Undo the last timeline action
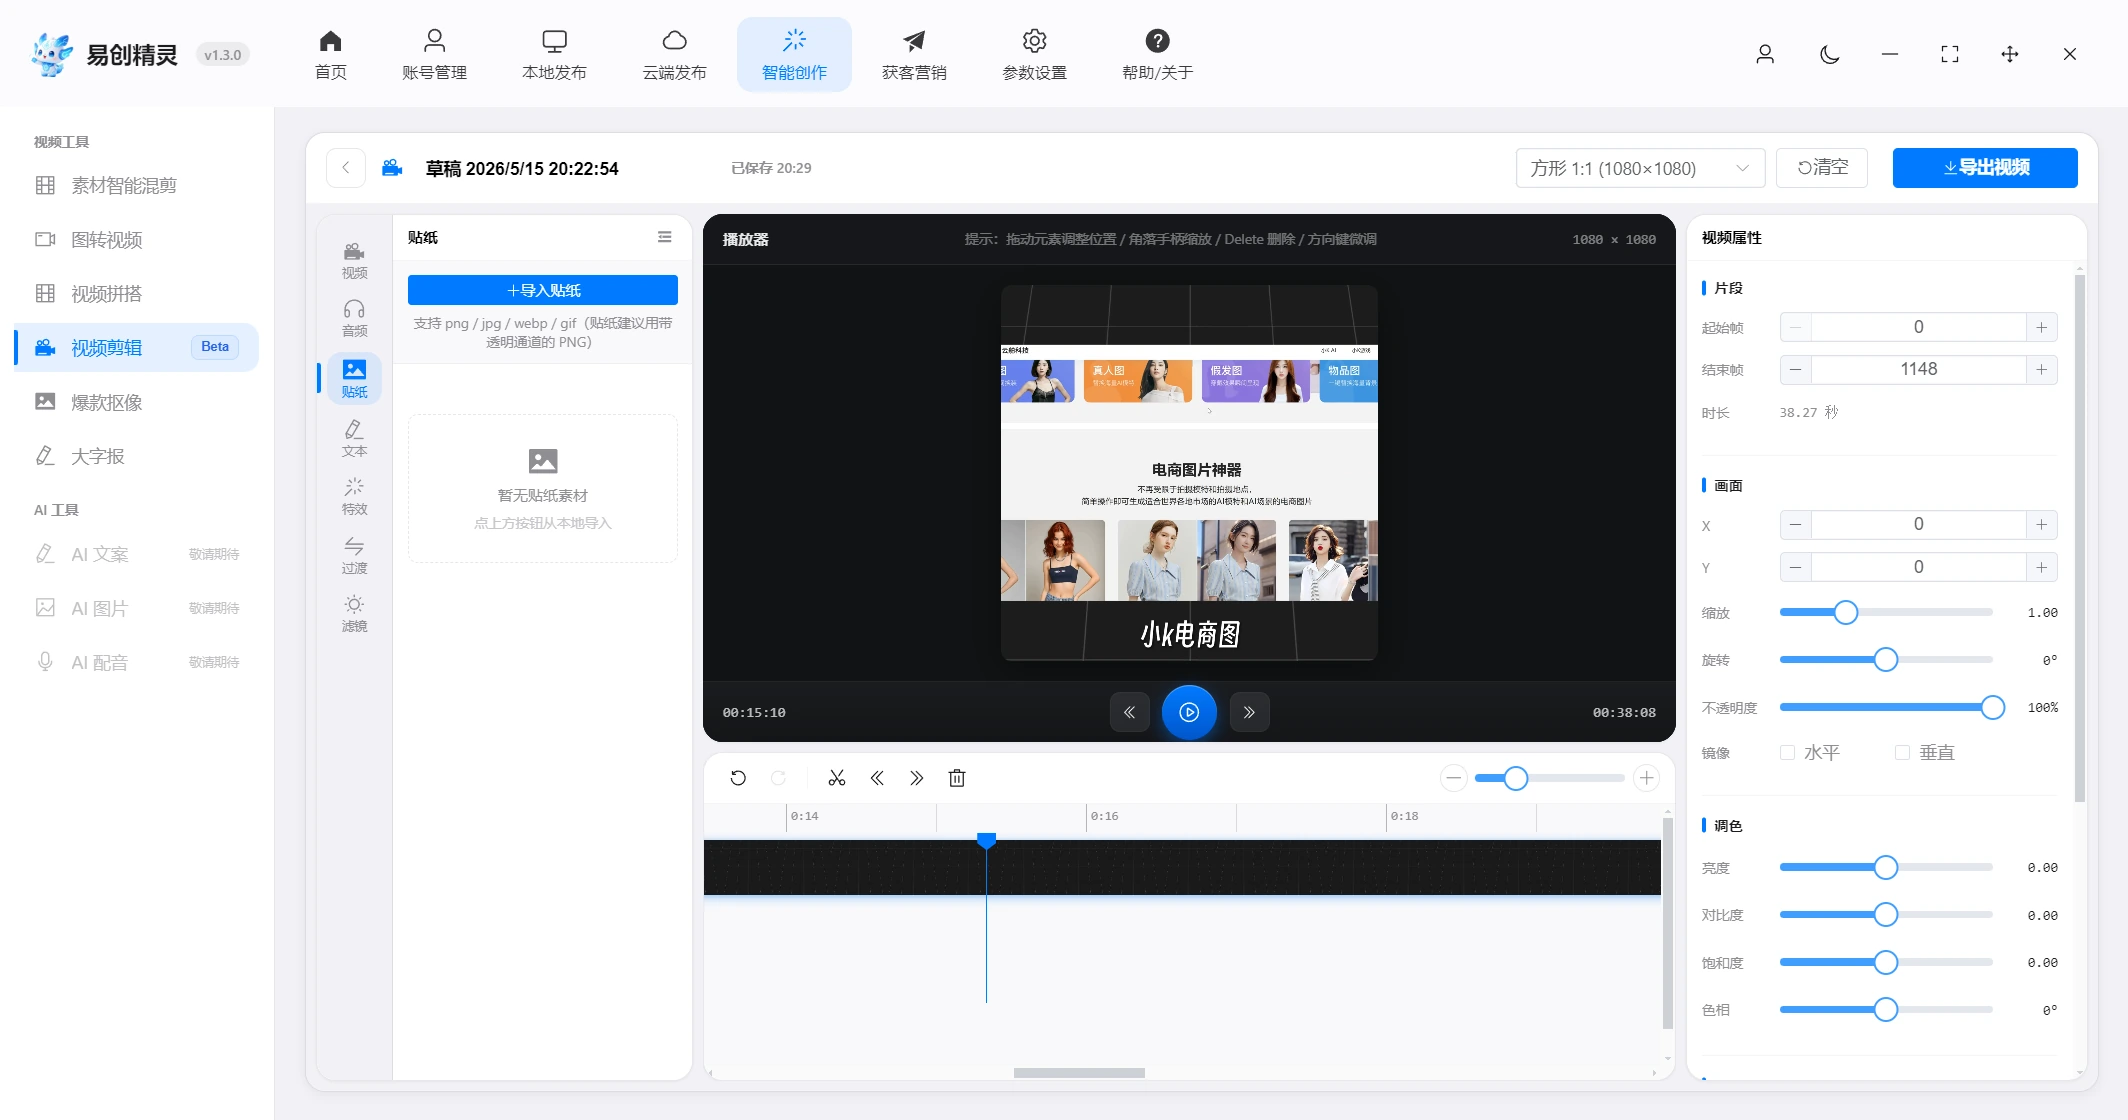 738,778
